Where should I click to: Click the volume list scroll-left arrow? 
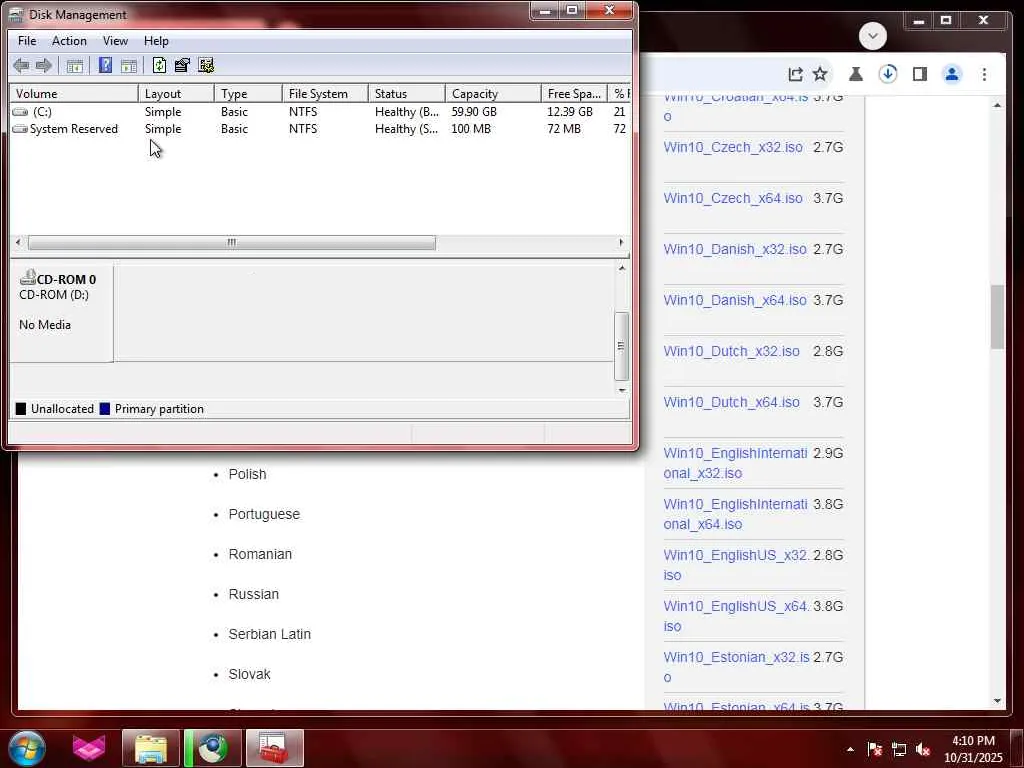[x=18, y=243]
